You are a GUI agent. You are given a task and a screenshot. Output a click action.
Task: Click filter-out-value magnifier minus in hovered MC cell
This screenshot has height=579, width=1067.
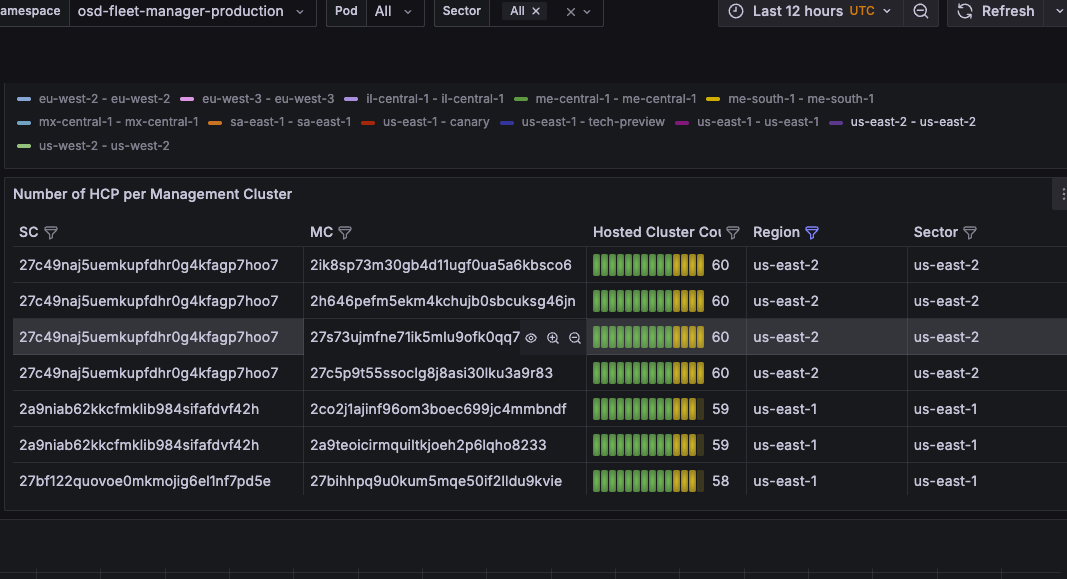pyautogui.click(x=575, y=338)
